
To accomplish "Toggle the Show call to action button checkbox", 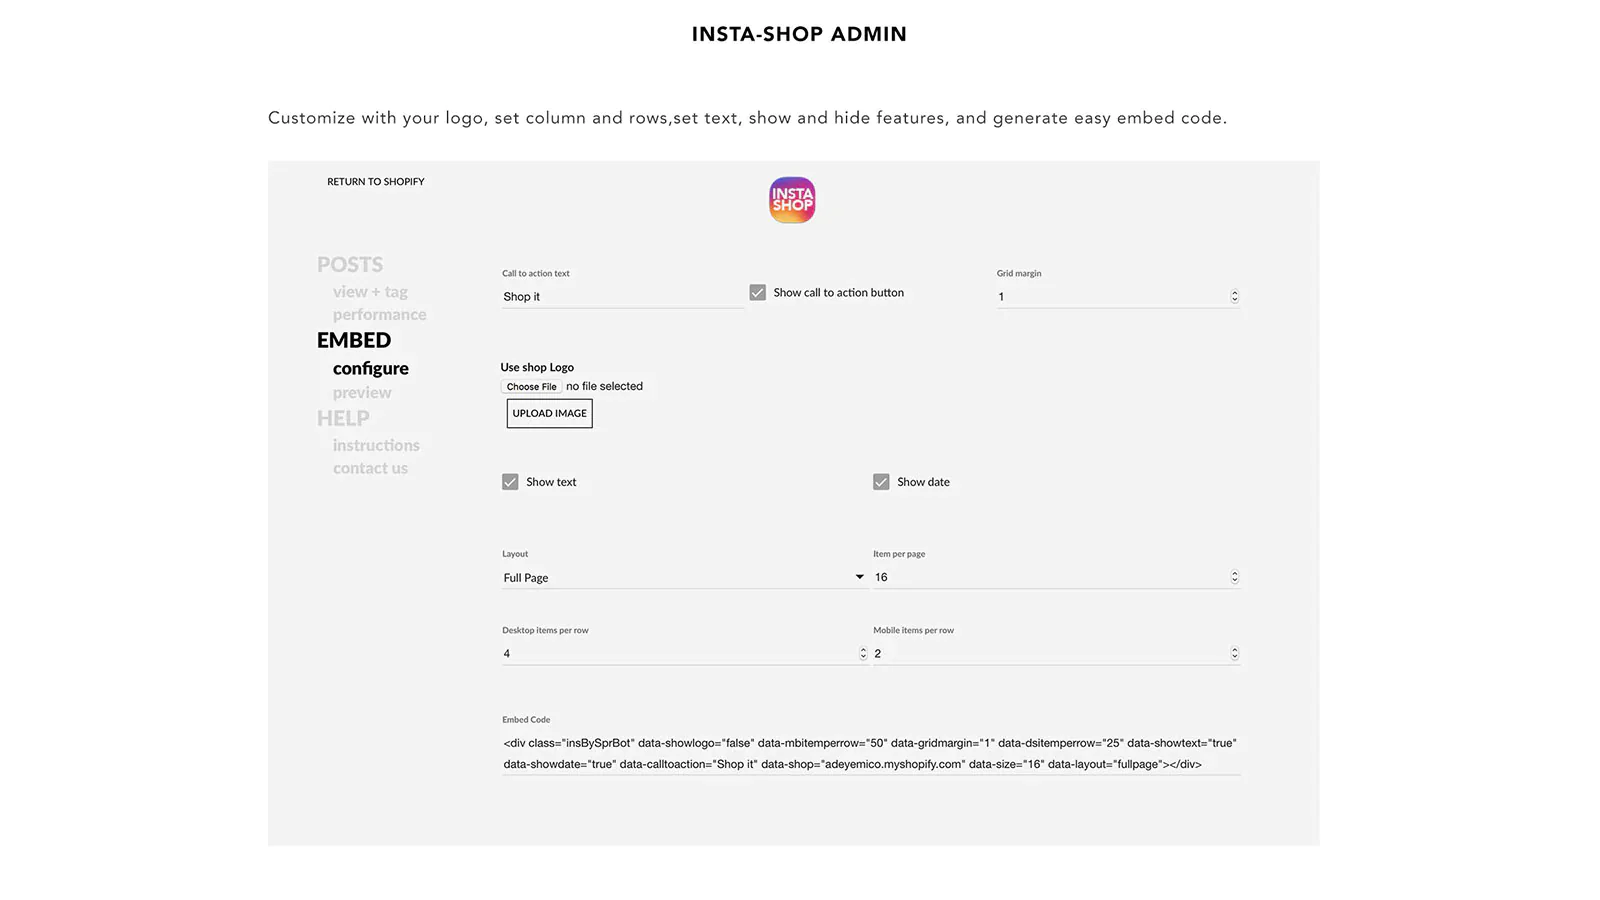I will tap(758, 293).
